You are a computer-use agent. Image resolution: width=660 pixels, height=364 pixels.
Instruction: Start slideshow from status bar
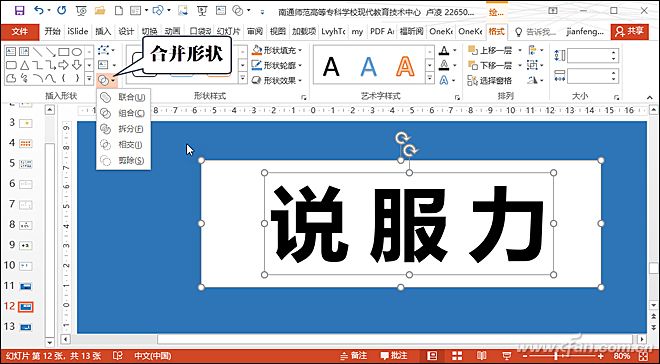tap(508, 355)
